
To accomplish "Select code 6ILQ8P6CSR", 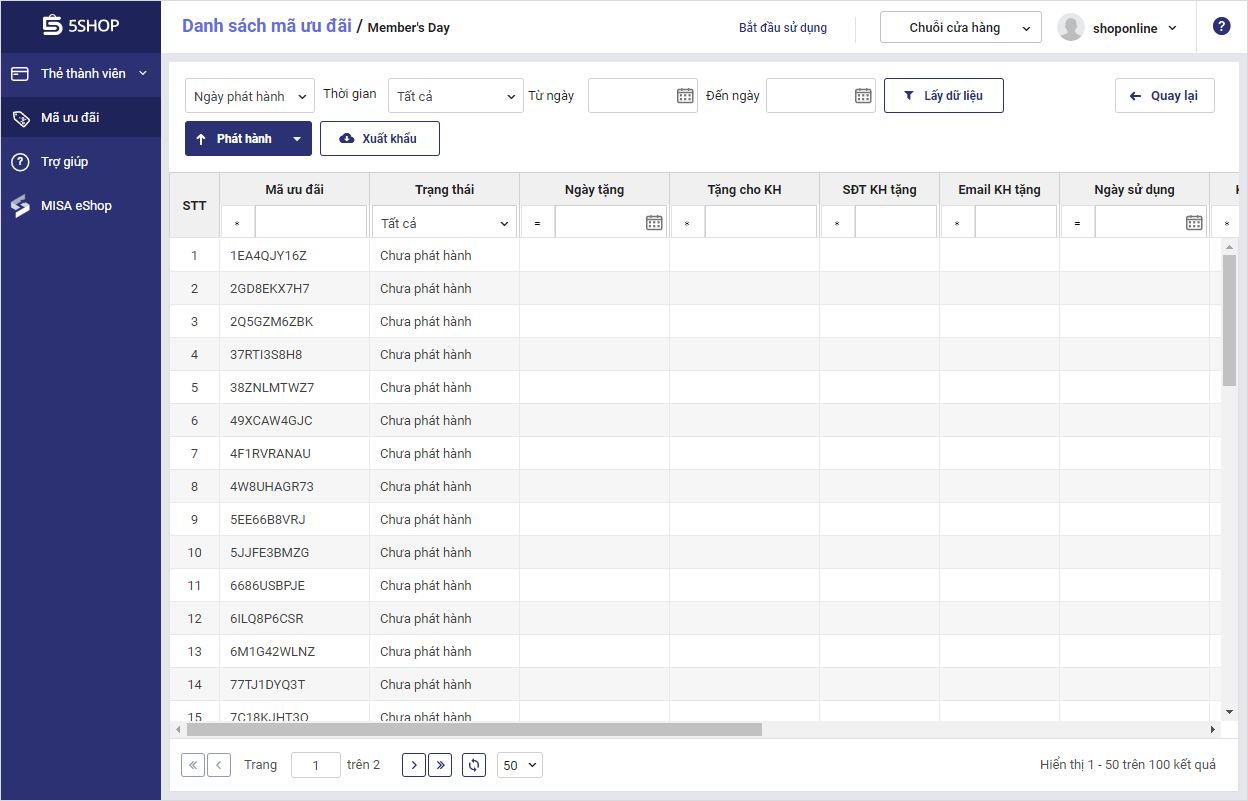I will (267, 619).
